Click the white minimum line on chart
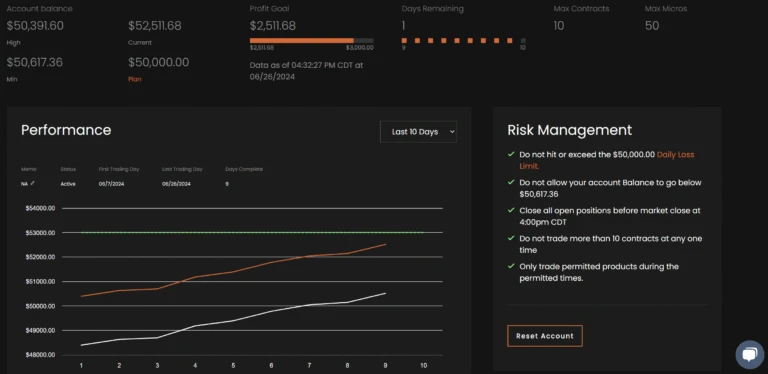This screenshot has height=374, width=768. click(233, 321)
